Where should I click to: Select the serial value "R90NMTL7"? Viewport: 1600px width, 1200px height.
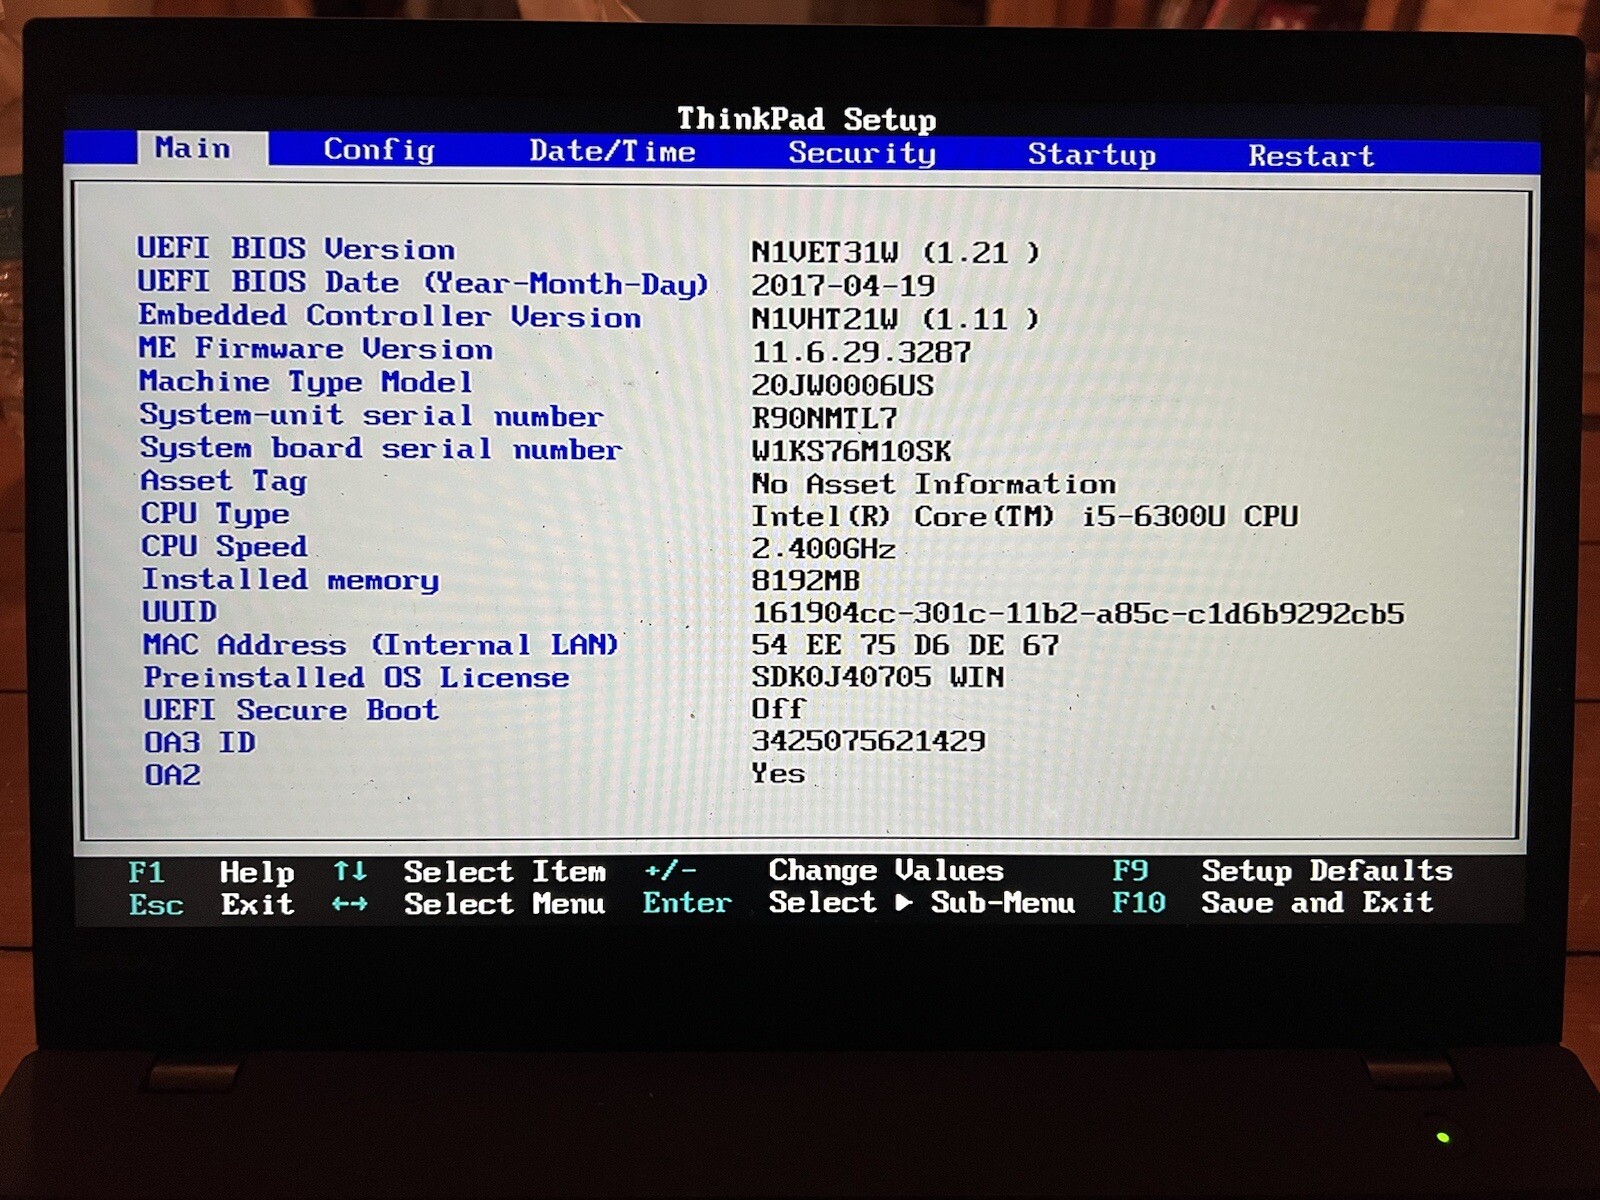click(x=825, y=418)
